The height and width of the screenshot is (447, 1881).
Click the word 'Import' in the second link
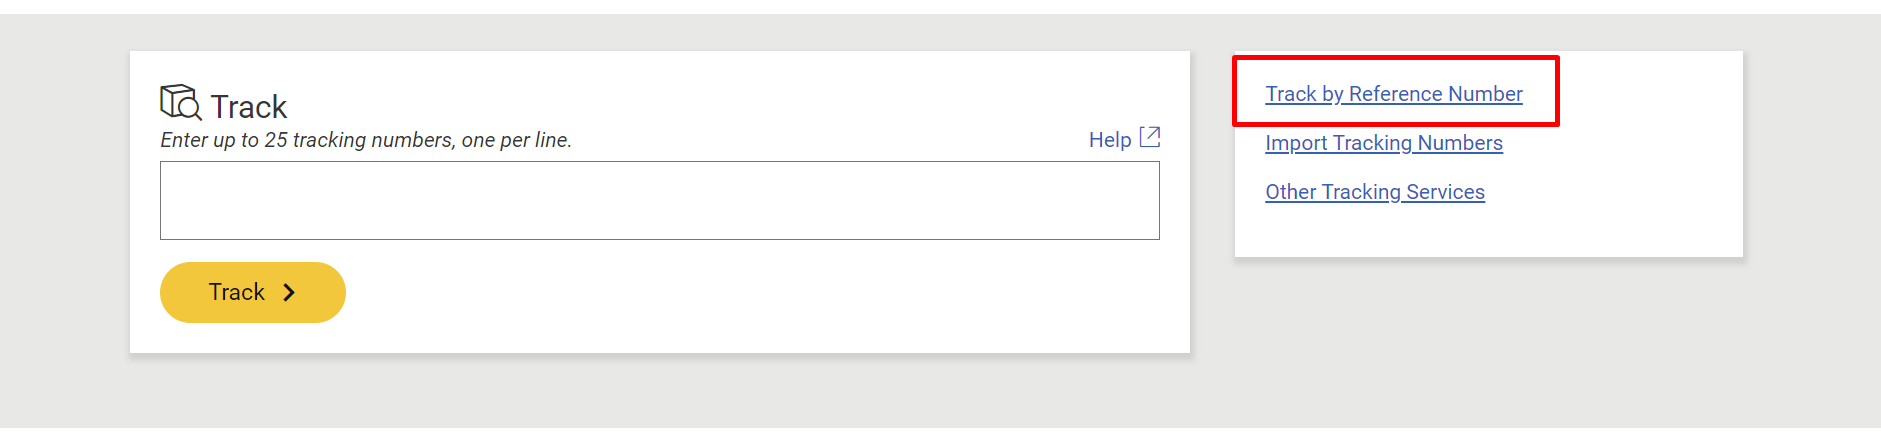[1296, 143]
